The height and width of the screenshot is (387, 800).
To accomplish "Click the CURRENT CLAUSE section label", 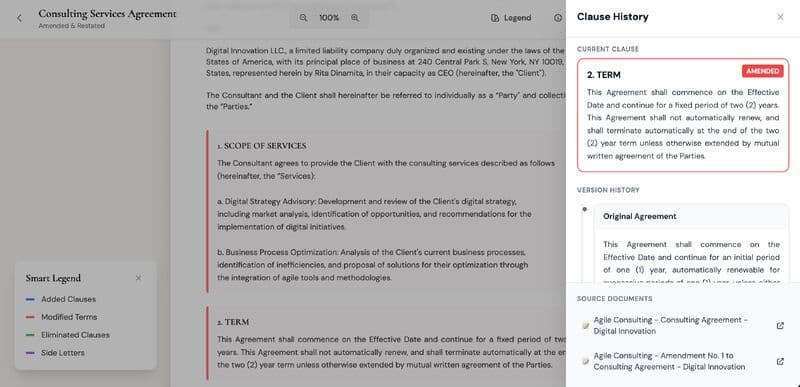I will (608, 49).
